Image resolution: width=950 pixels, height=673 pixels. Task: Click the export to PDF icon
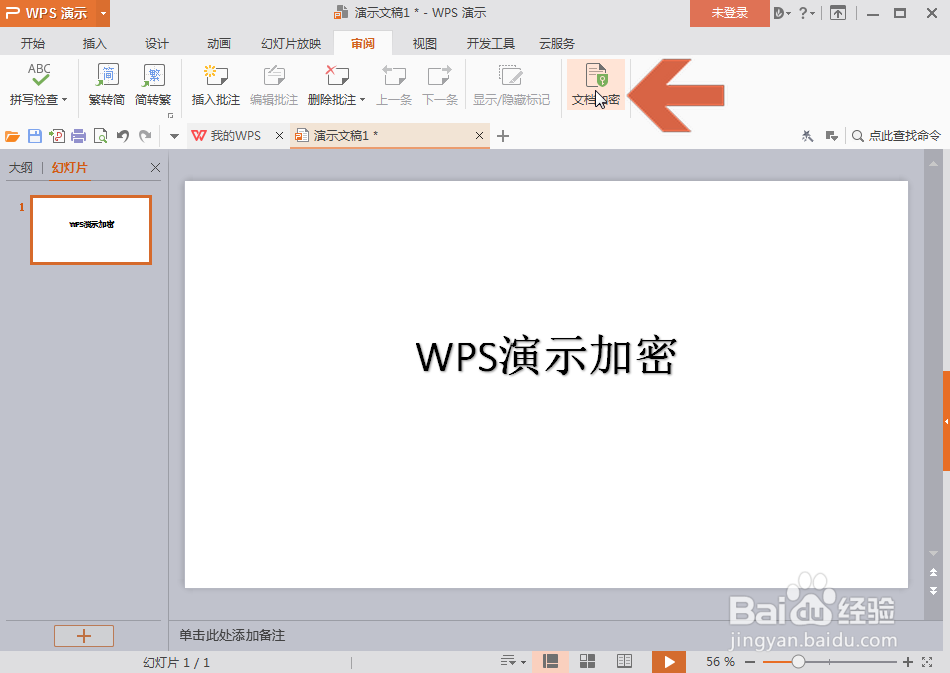(x=55, y=135)
